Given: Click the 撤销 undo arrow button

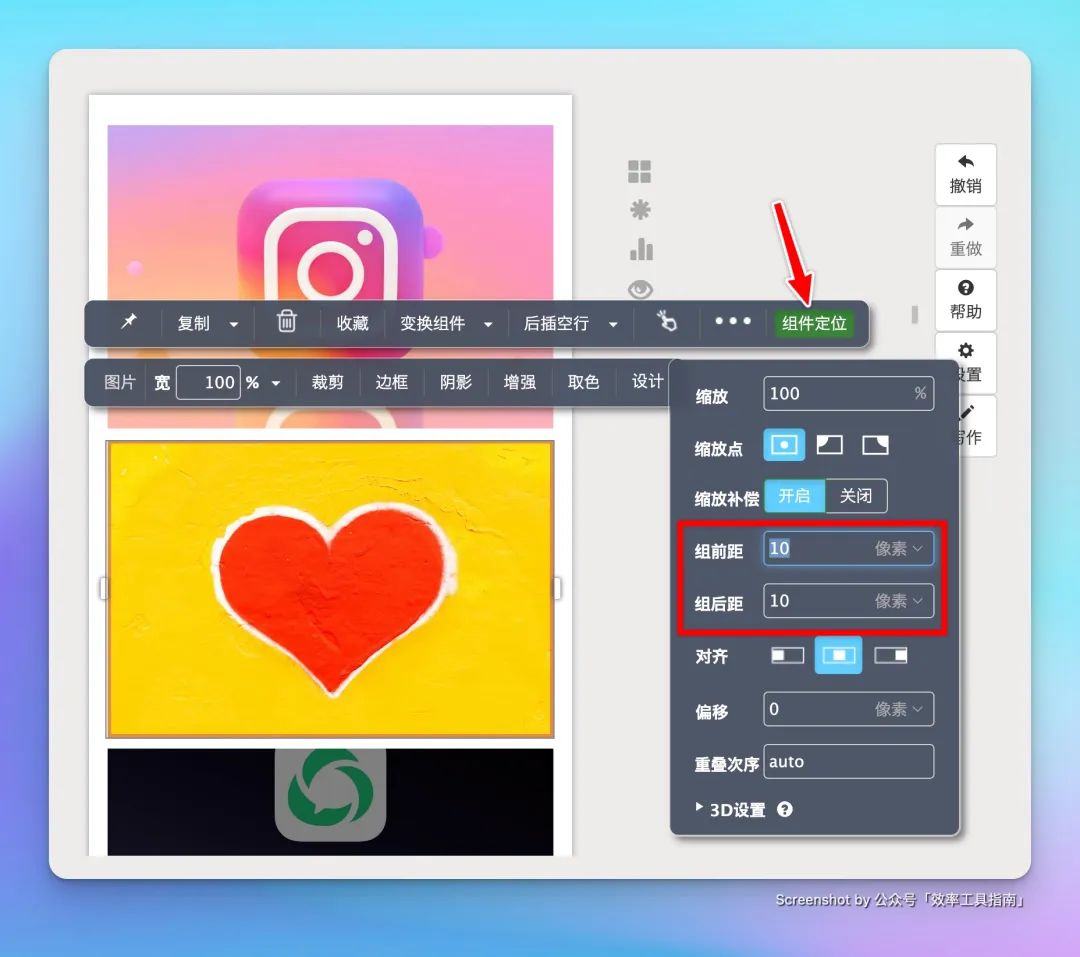Looking at the screenshot, I should coord(965,174).
